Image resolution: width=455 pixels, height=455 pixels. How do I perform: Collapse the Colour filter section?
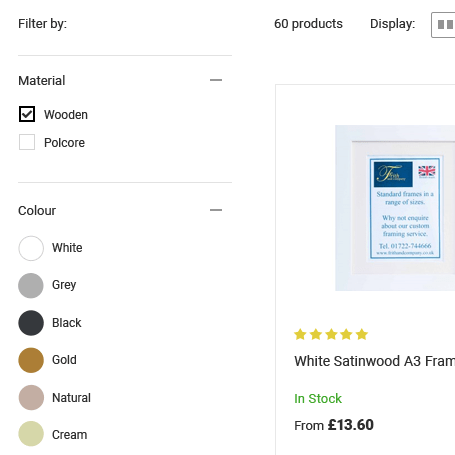coord(216,210)
